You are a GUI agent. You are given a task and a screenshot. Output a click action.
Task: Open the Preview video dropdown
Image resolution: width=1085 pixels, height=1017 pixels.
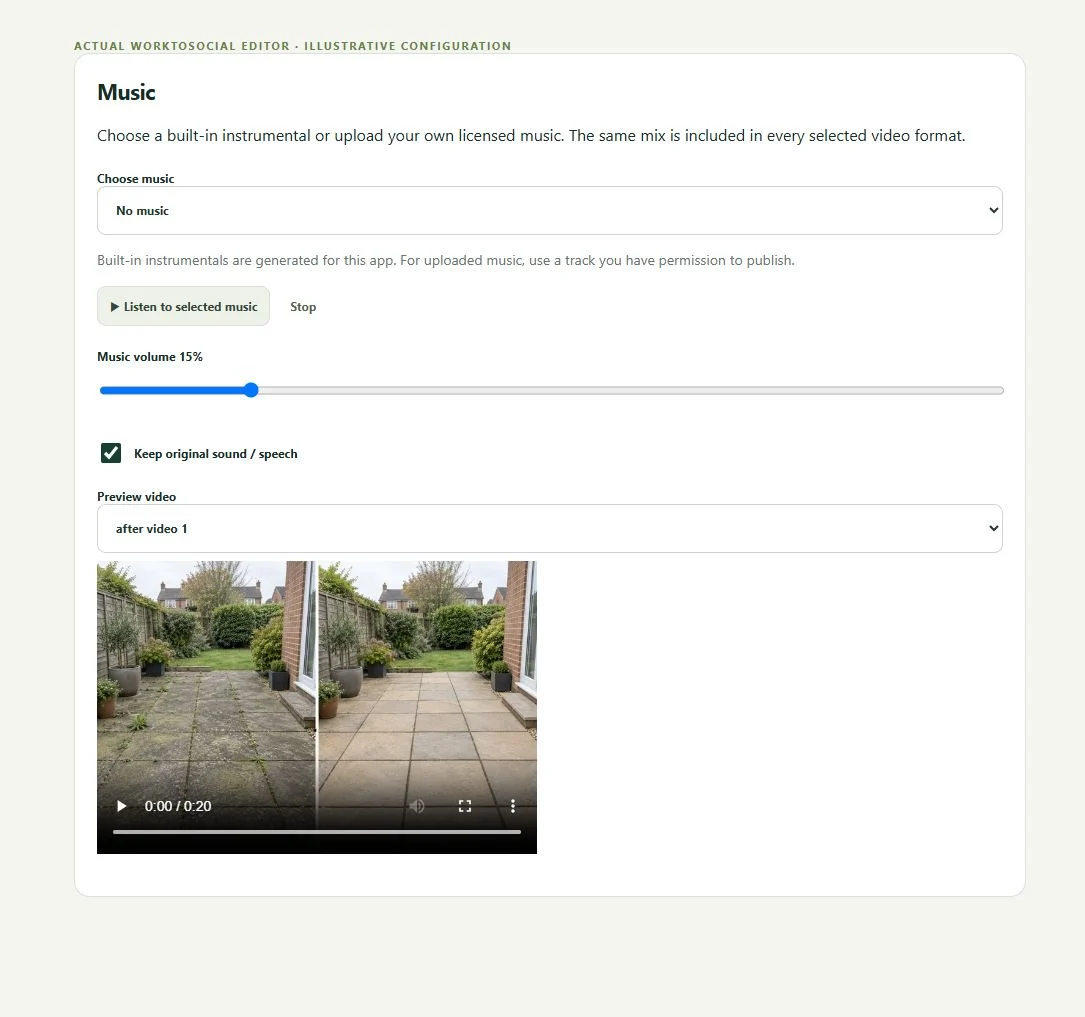point(549,529)
